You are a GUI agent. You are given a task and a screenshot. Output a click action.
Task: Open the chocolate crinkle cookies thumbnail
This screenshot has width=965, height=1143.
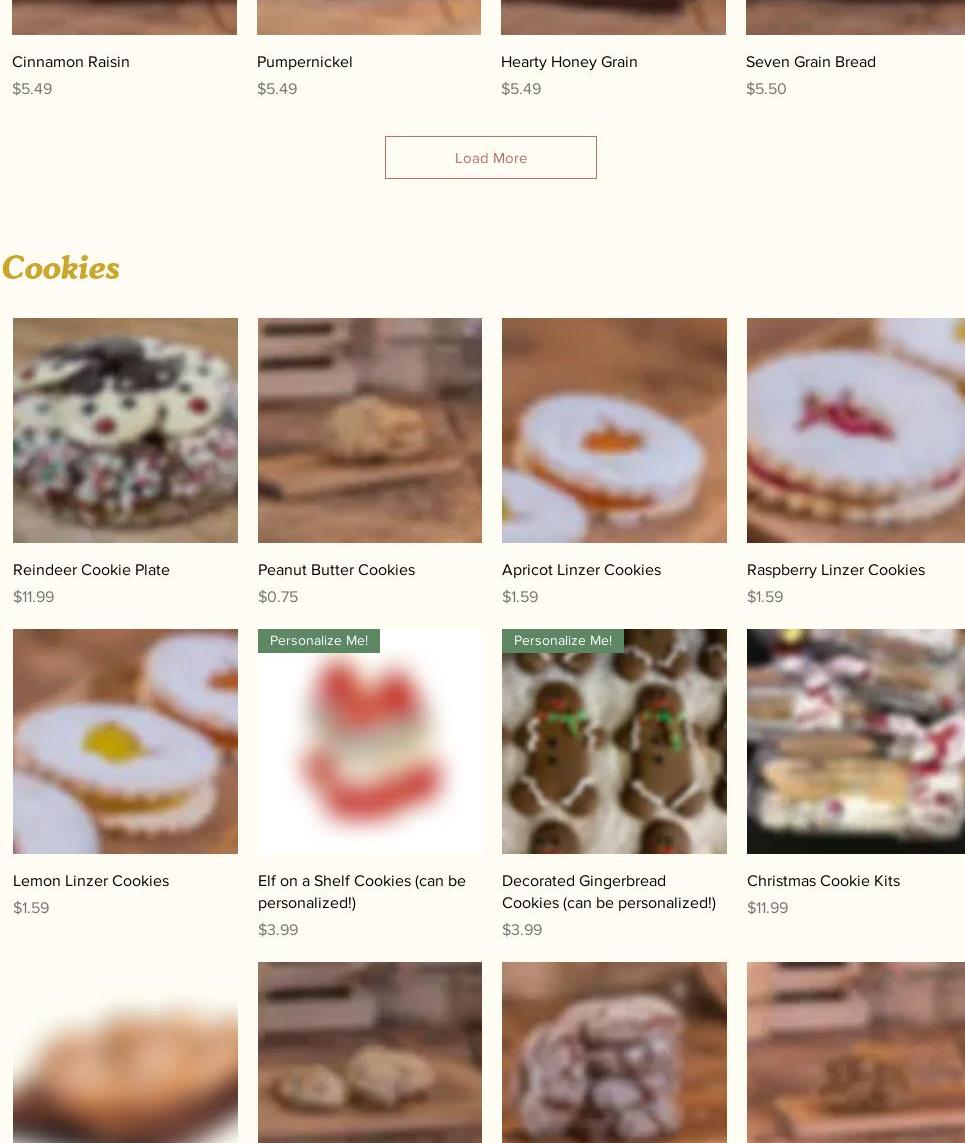[x=614, y=1053]
